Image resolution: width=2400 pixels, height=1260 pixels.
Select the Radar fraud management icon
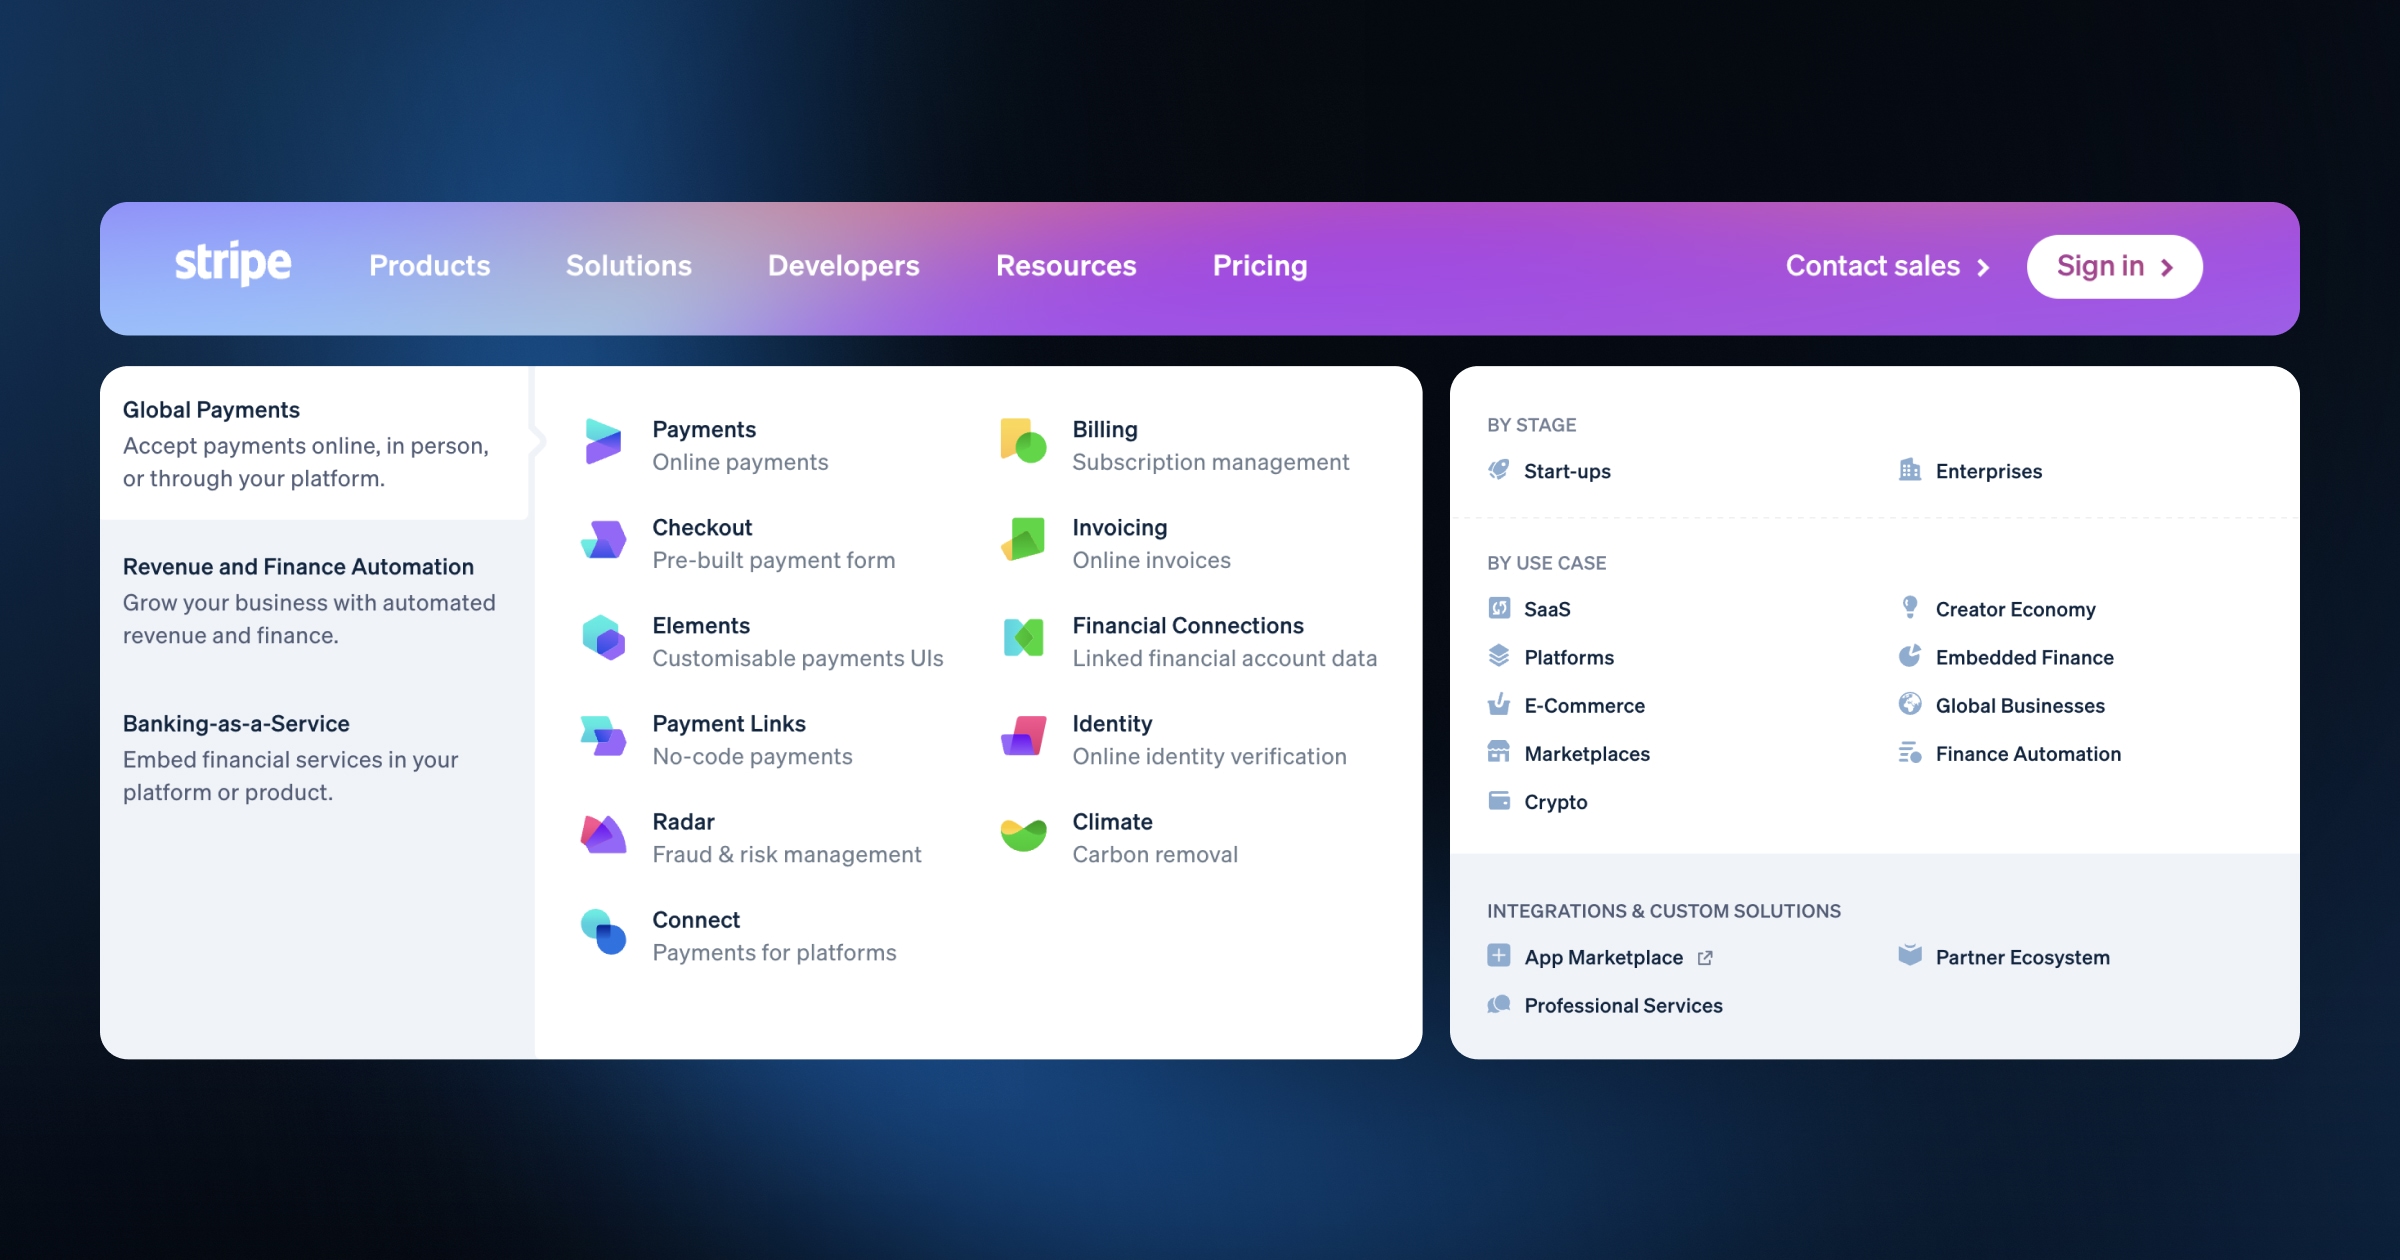coord(603,835)
